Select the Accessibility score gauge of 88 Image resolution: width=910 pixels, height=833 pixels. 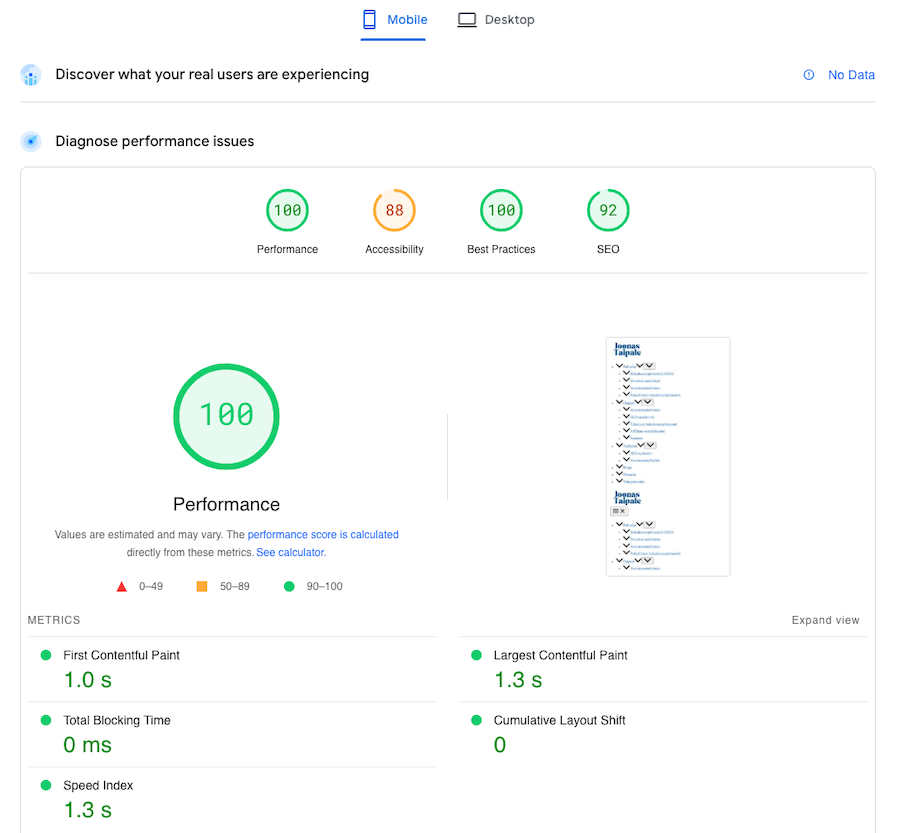394,211
